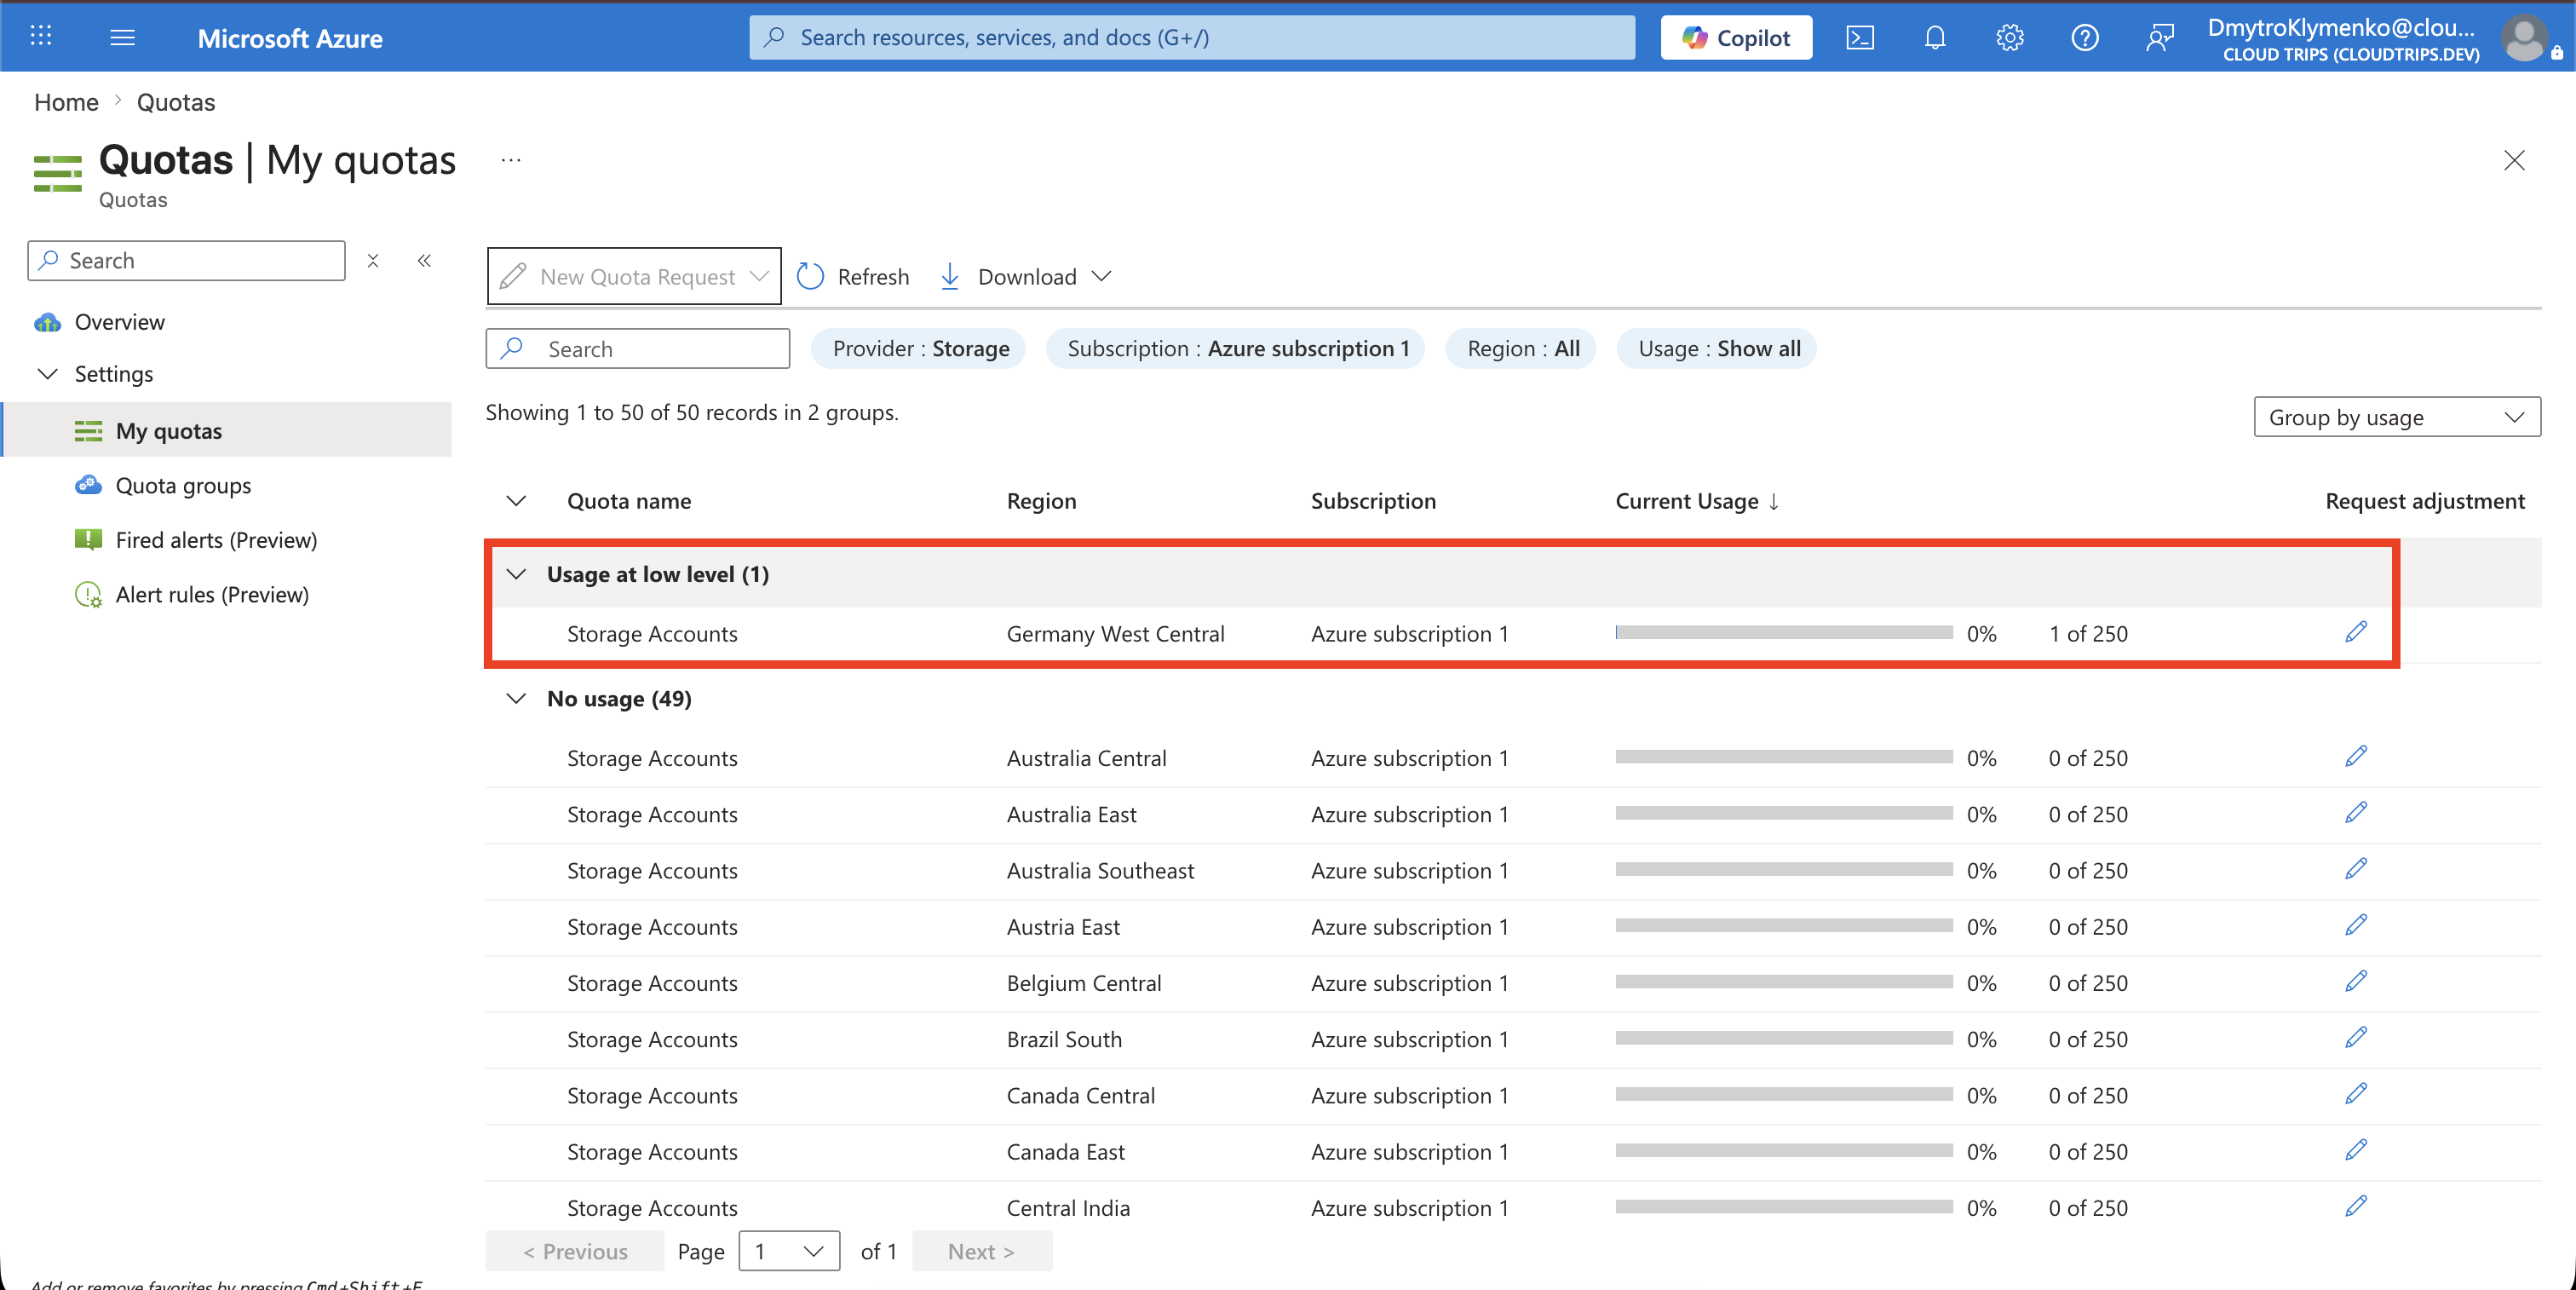Open the help question mark icon
The image size is (2576, 1290).
(2085, 37)
